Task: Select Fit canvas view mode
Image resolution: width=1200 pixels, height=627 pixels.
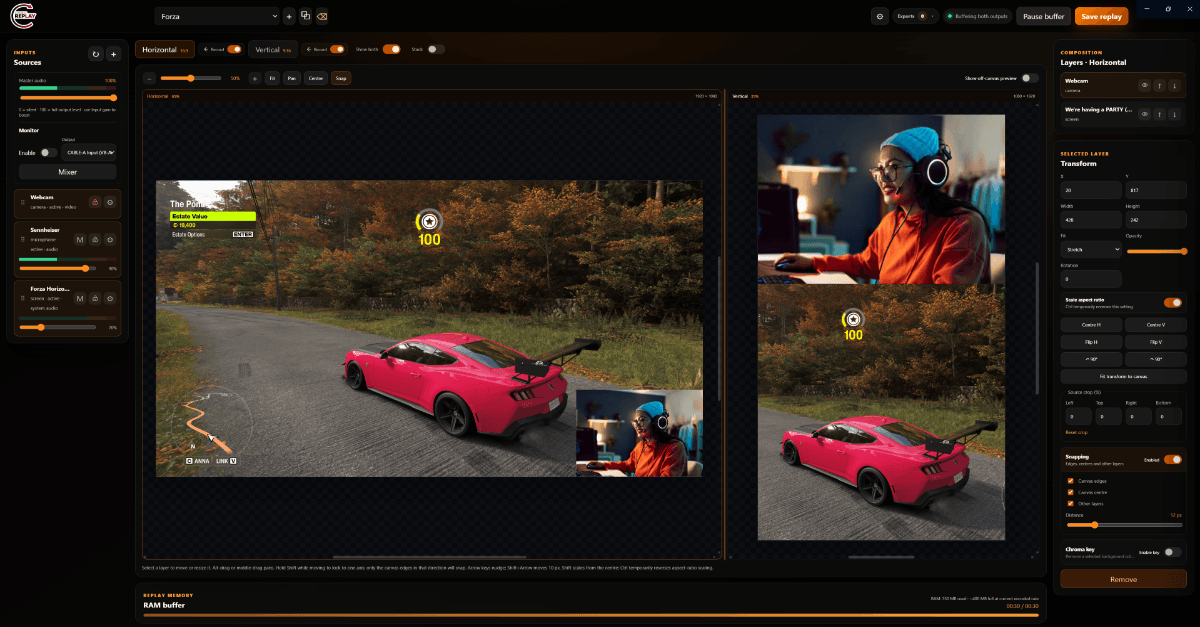Action: tap(272, 77)
